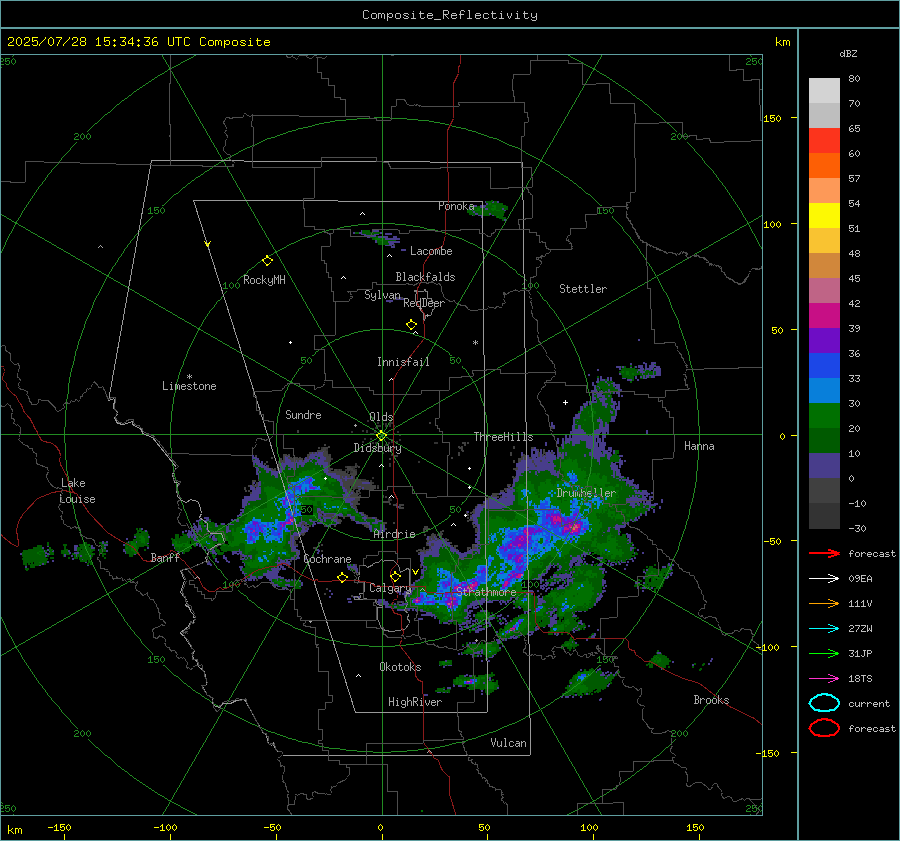
Task: Click the Airdrie city label
Action: tap(394, 534)
